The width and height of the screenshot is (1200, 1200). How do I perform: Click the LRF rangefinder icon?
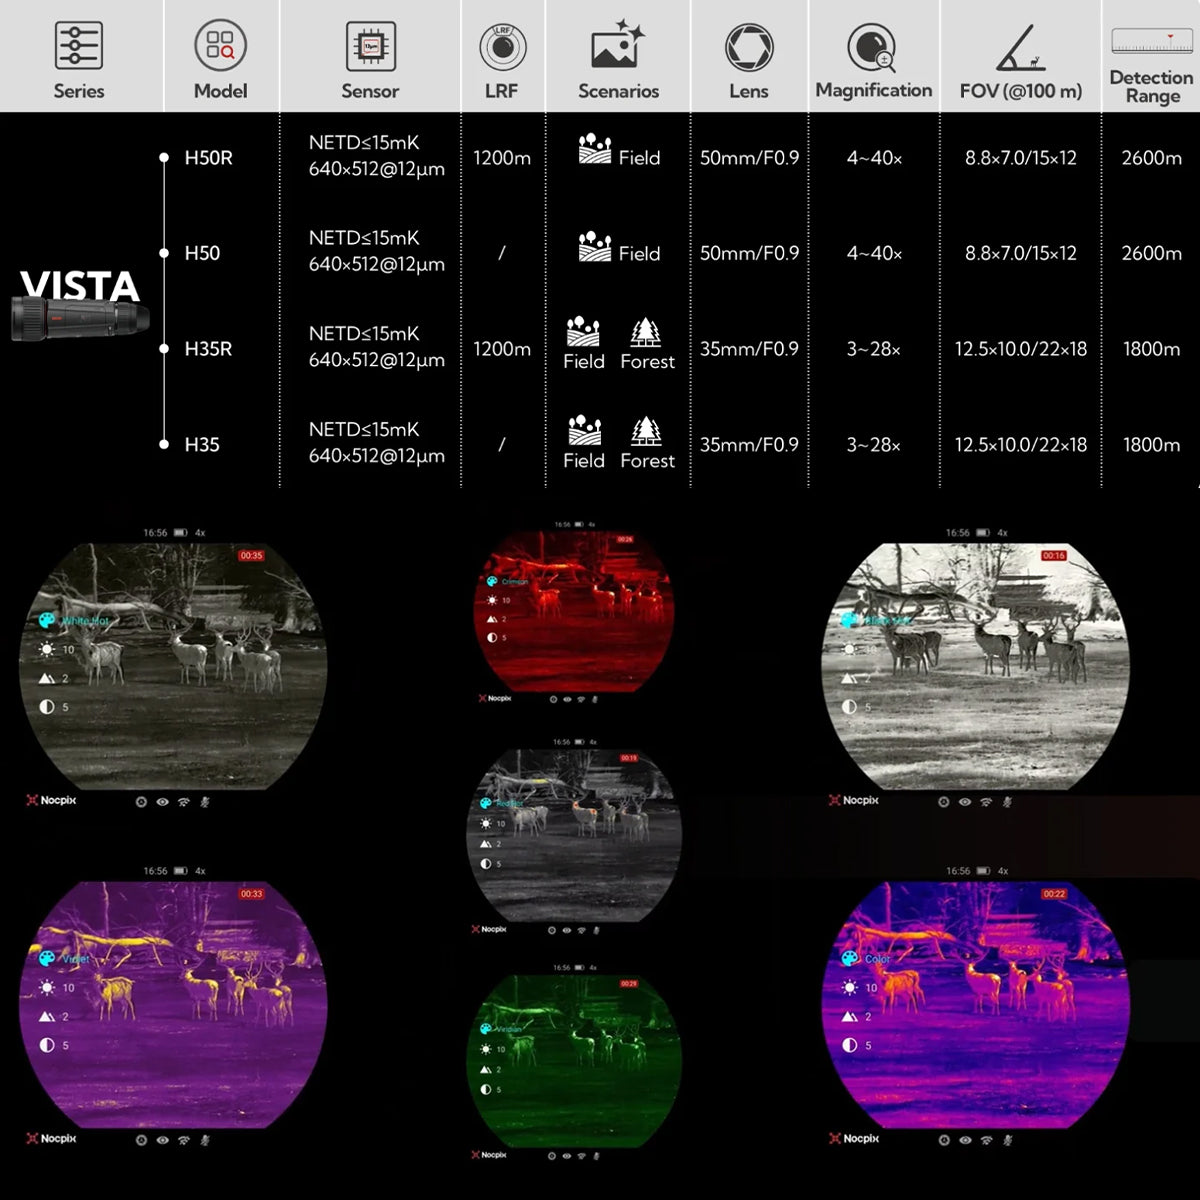point(502,46)
